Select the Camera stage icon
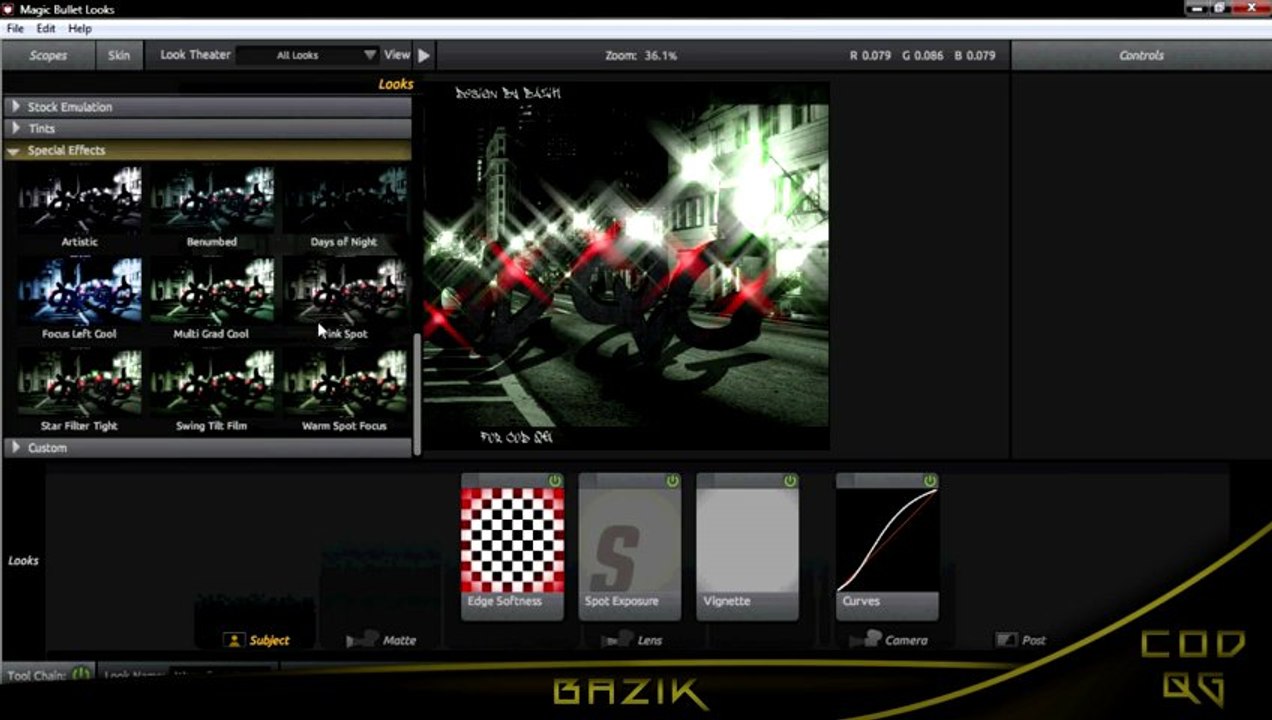 coord(864,639)
